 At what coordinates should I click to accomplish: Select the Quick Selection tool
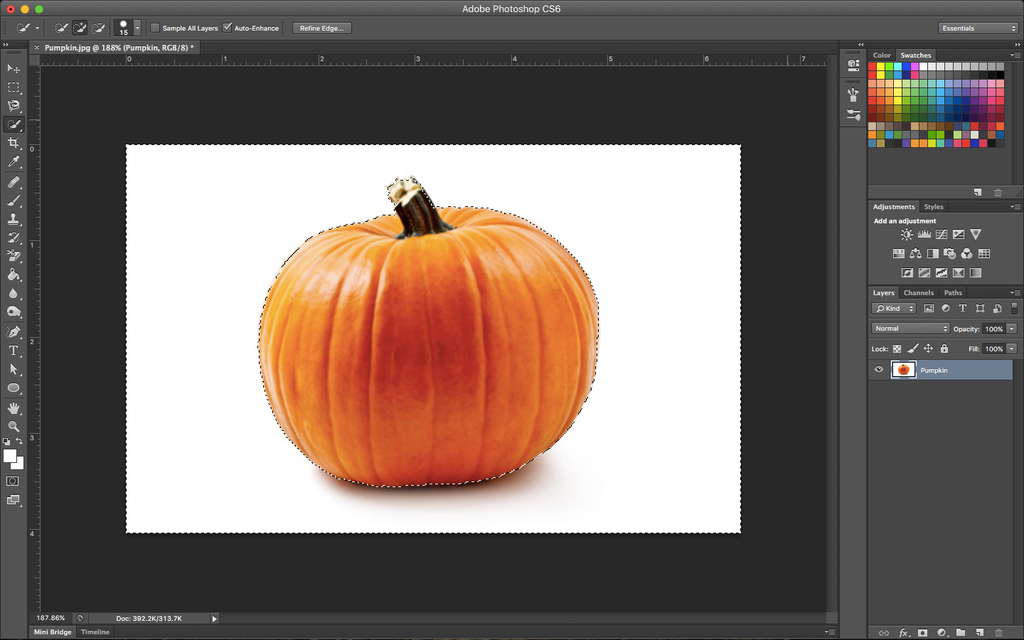[x=14, y=125]
